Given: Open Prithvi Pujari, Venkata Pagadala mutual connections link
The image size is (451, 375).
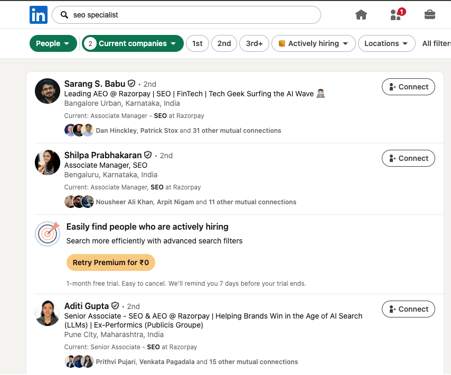Looking at the screenshot, I should (x=197, y=361).
